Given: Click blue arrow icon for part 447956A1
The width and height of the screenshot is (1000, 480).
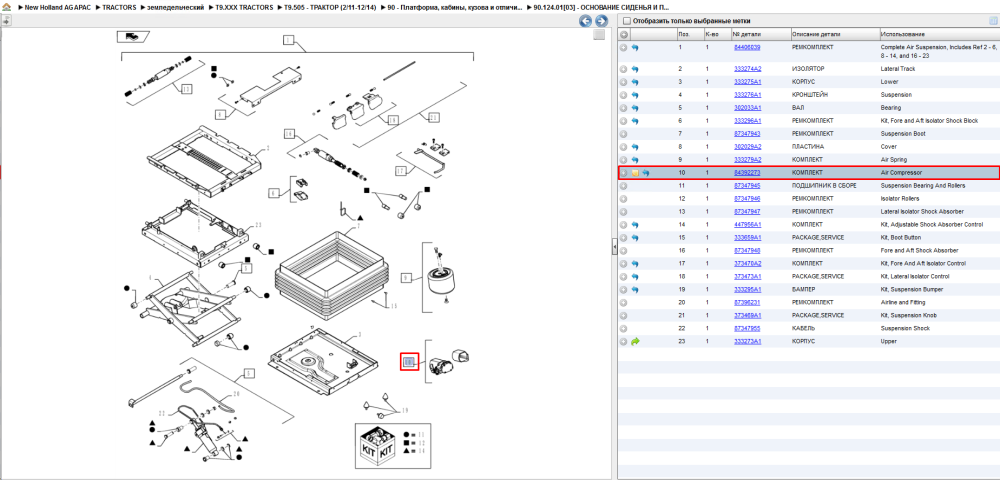Looking at the screenshot, I should point(635,225).
